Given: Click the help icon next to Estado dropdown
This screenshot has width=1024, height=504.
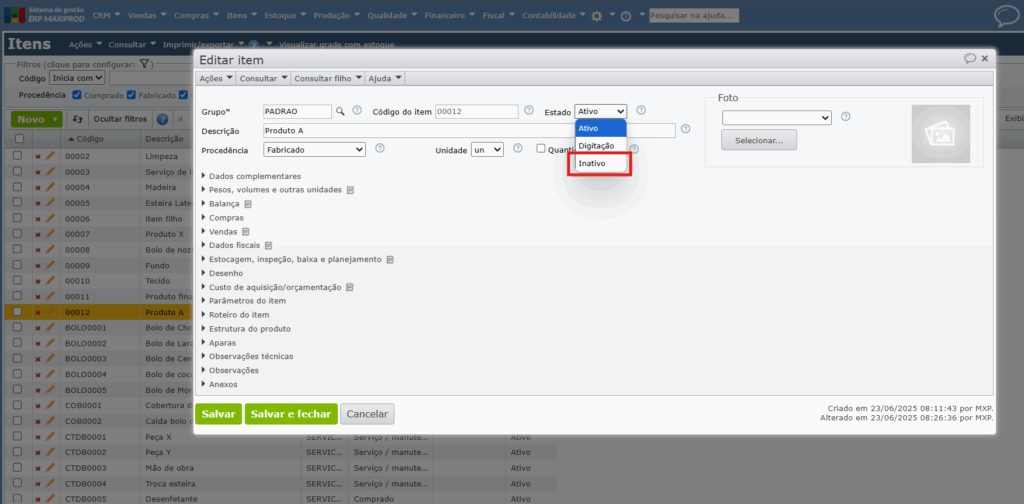Looking at the screenshot, I should (x=641, y=111).
